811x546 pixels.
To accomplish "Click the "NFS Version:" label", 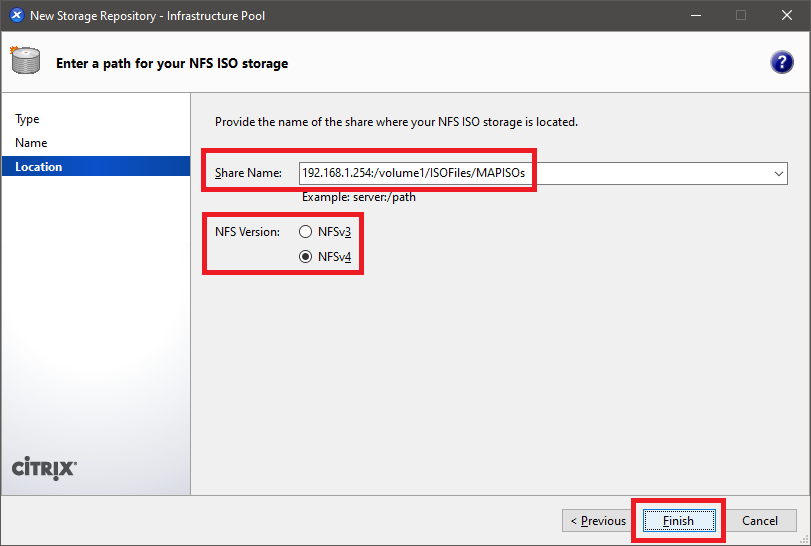I will 248,232.
